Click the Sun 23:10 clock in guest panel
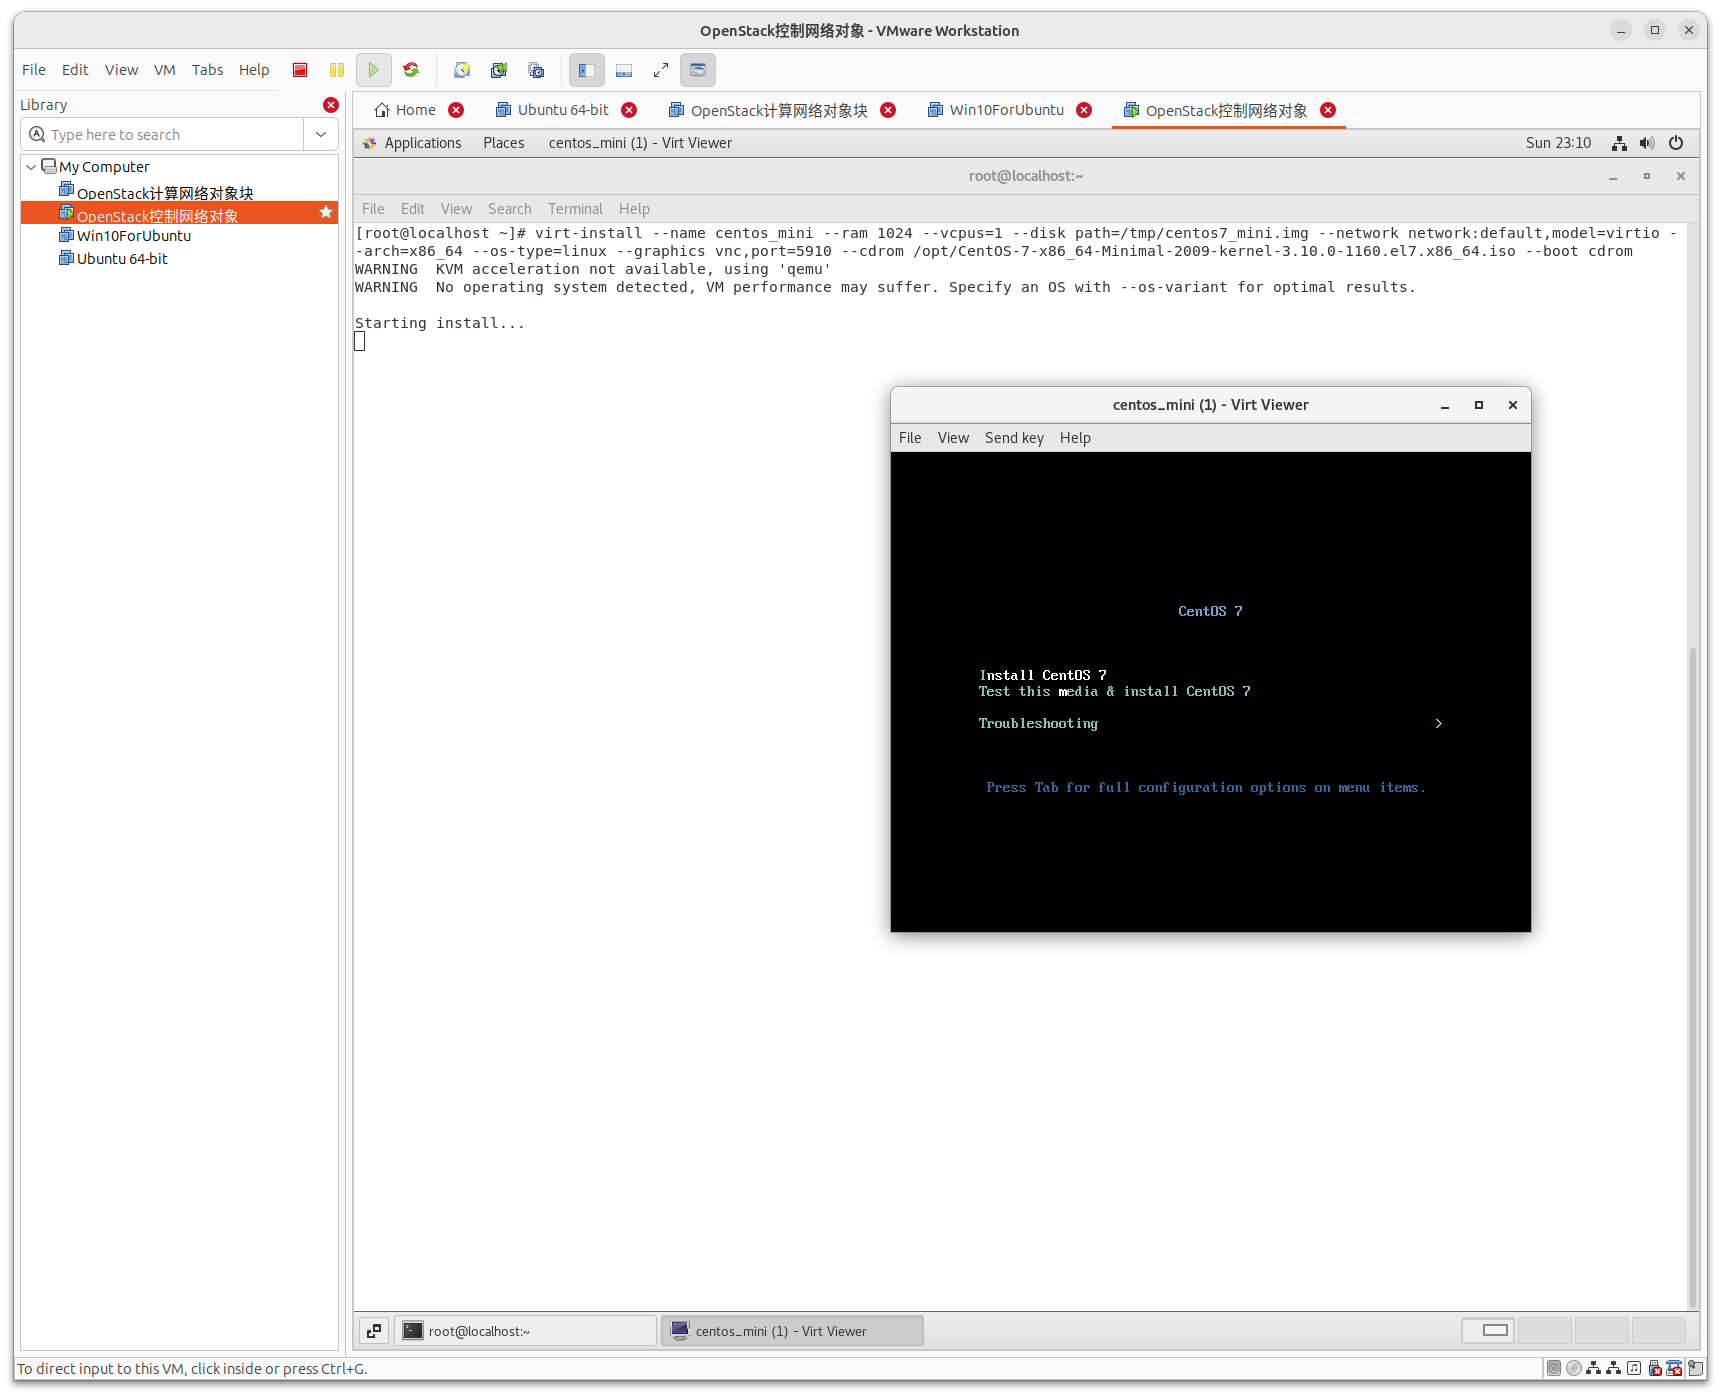This screenshot has height=1397, width=1721. tap(1558, 143)
